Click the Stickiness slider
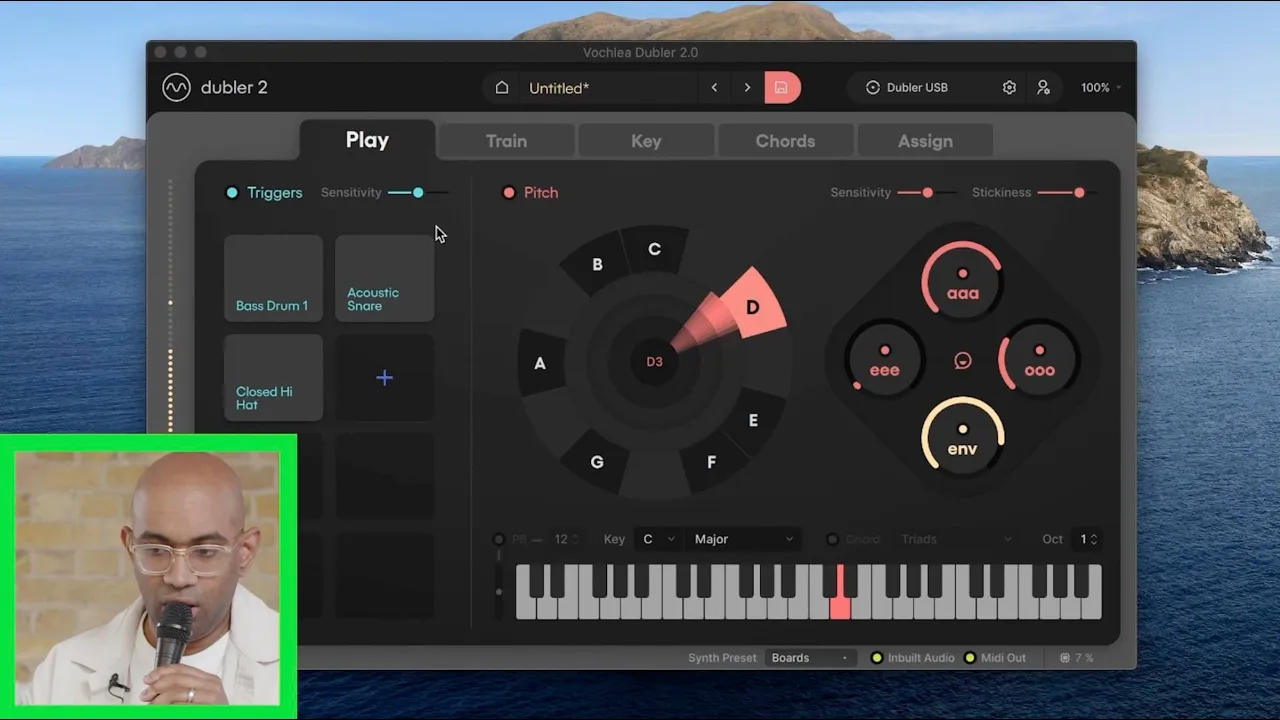The height and width of the screenshot is (720, 1280). point(1067,193)
